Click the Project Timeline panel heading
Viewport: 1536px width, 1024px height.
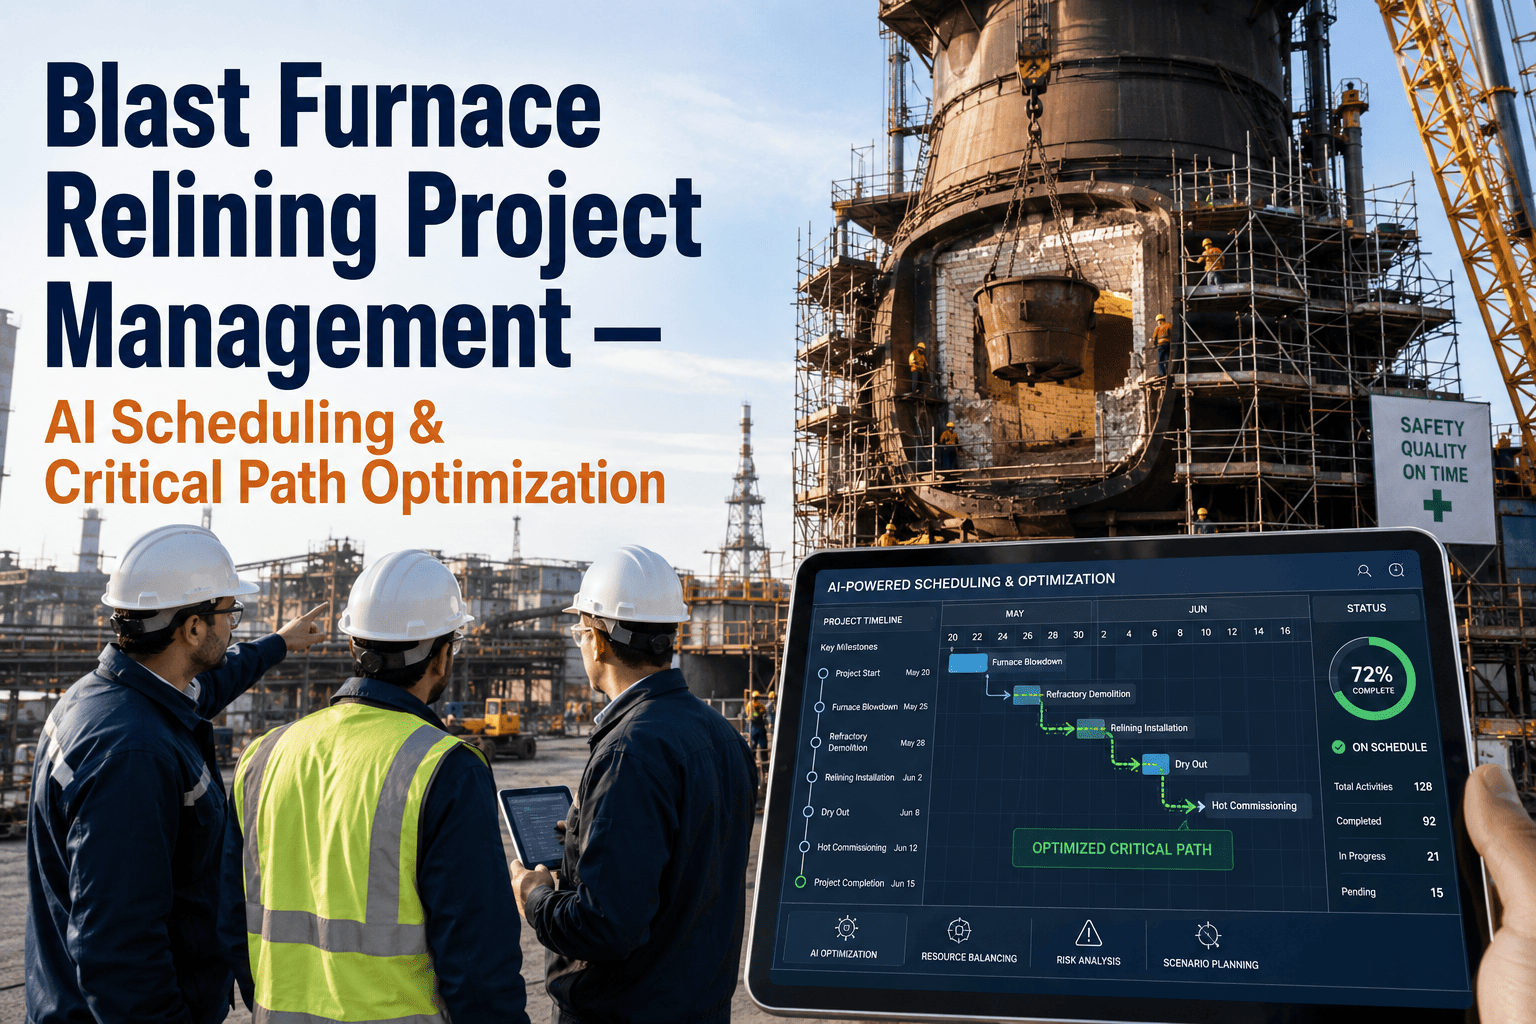(x=862, y=621)
